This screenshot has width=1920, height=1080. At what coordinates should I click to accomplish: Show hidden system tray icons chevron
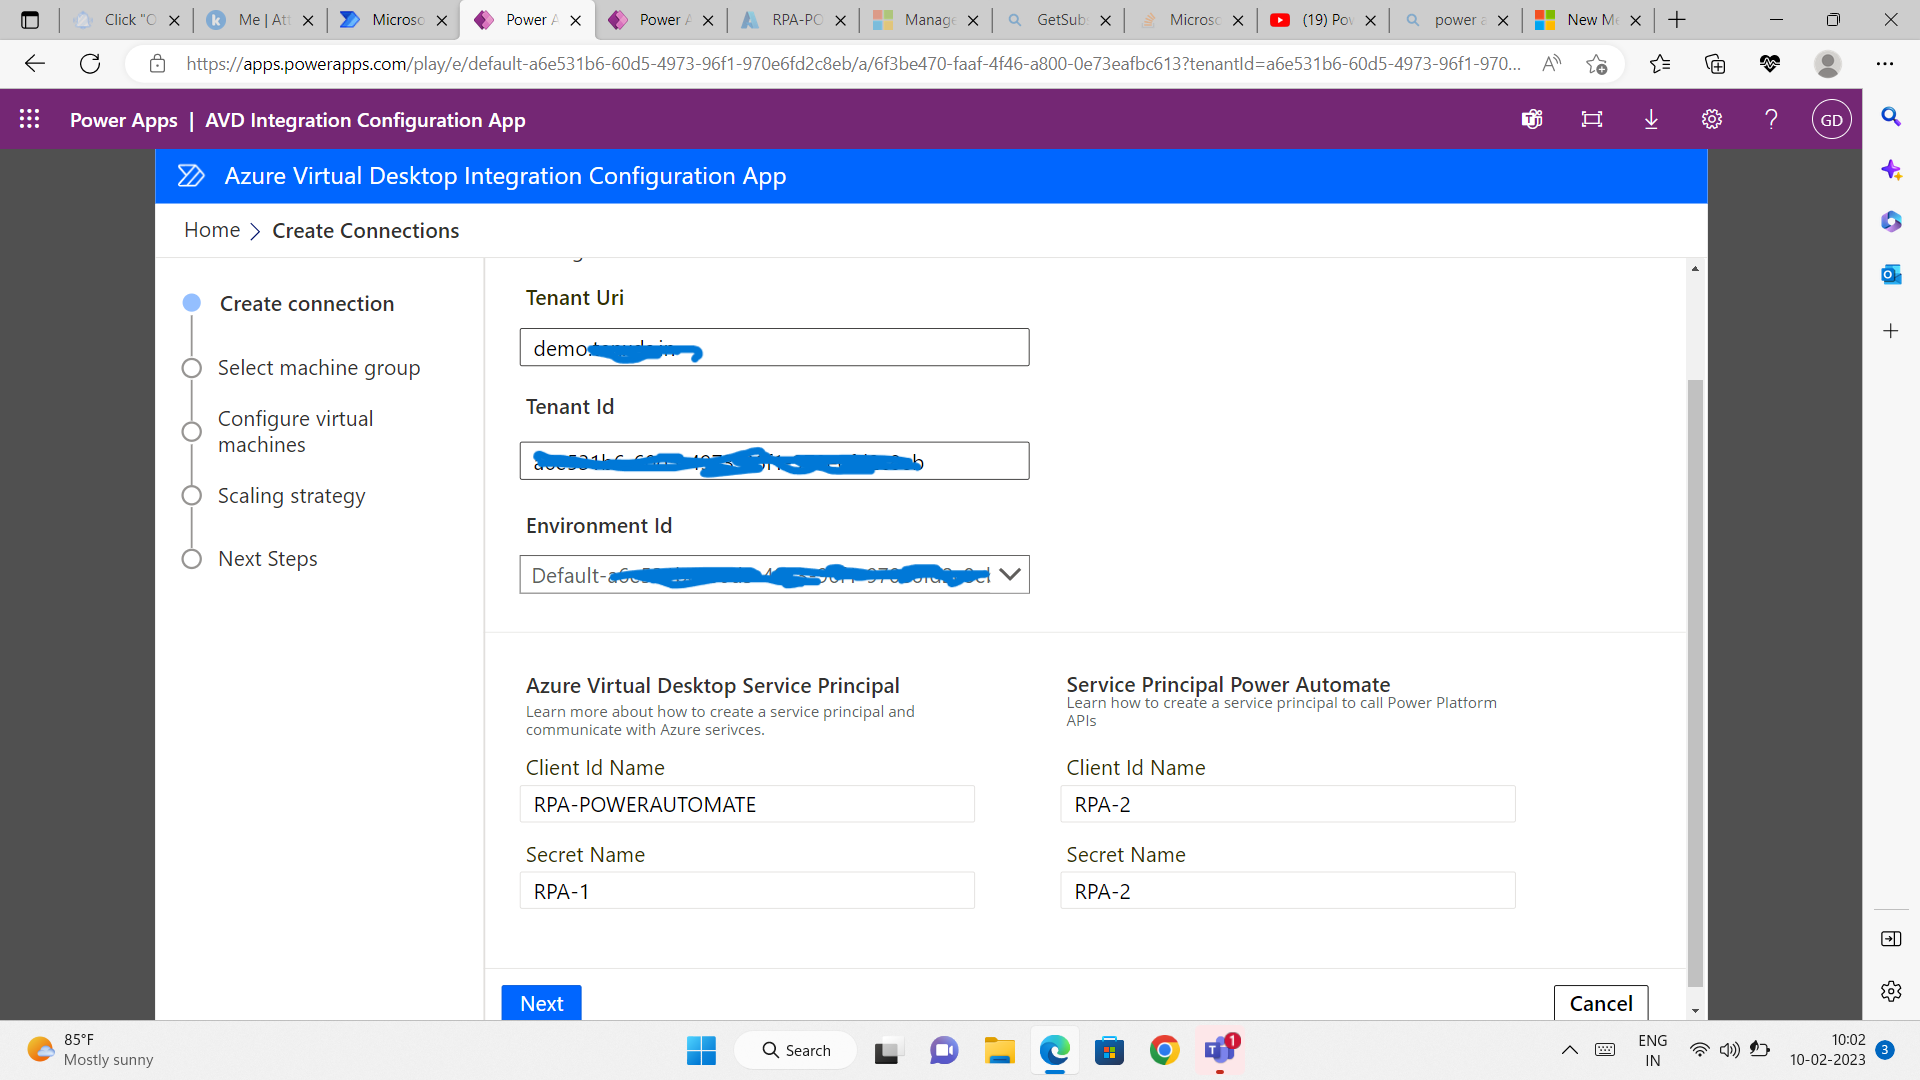pos(1569,1050)
